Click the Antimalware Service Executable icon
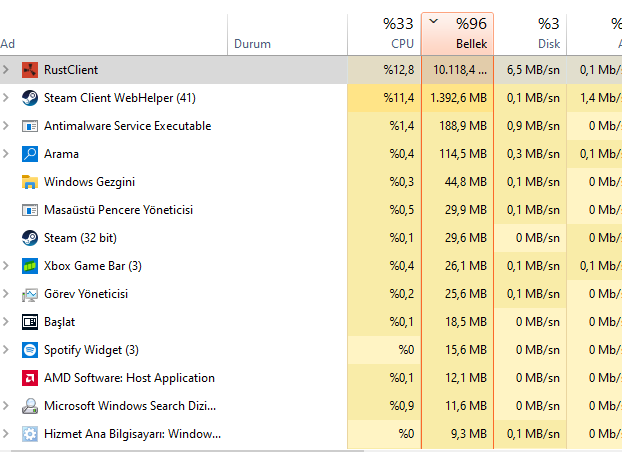This screenshot has width=622, height=452. pos(29,126)
